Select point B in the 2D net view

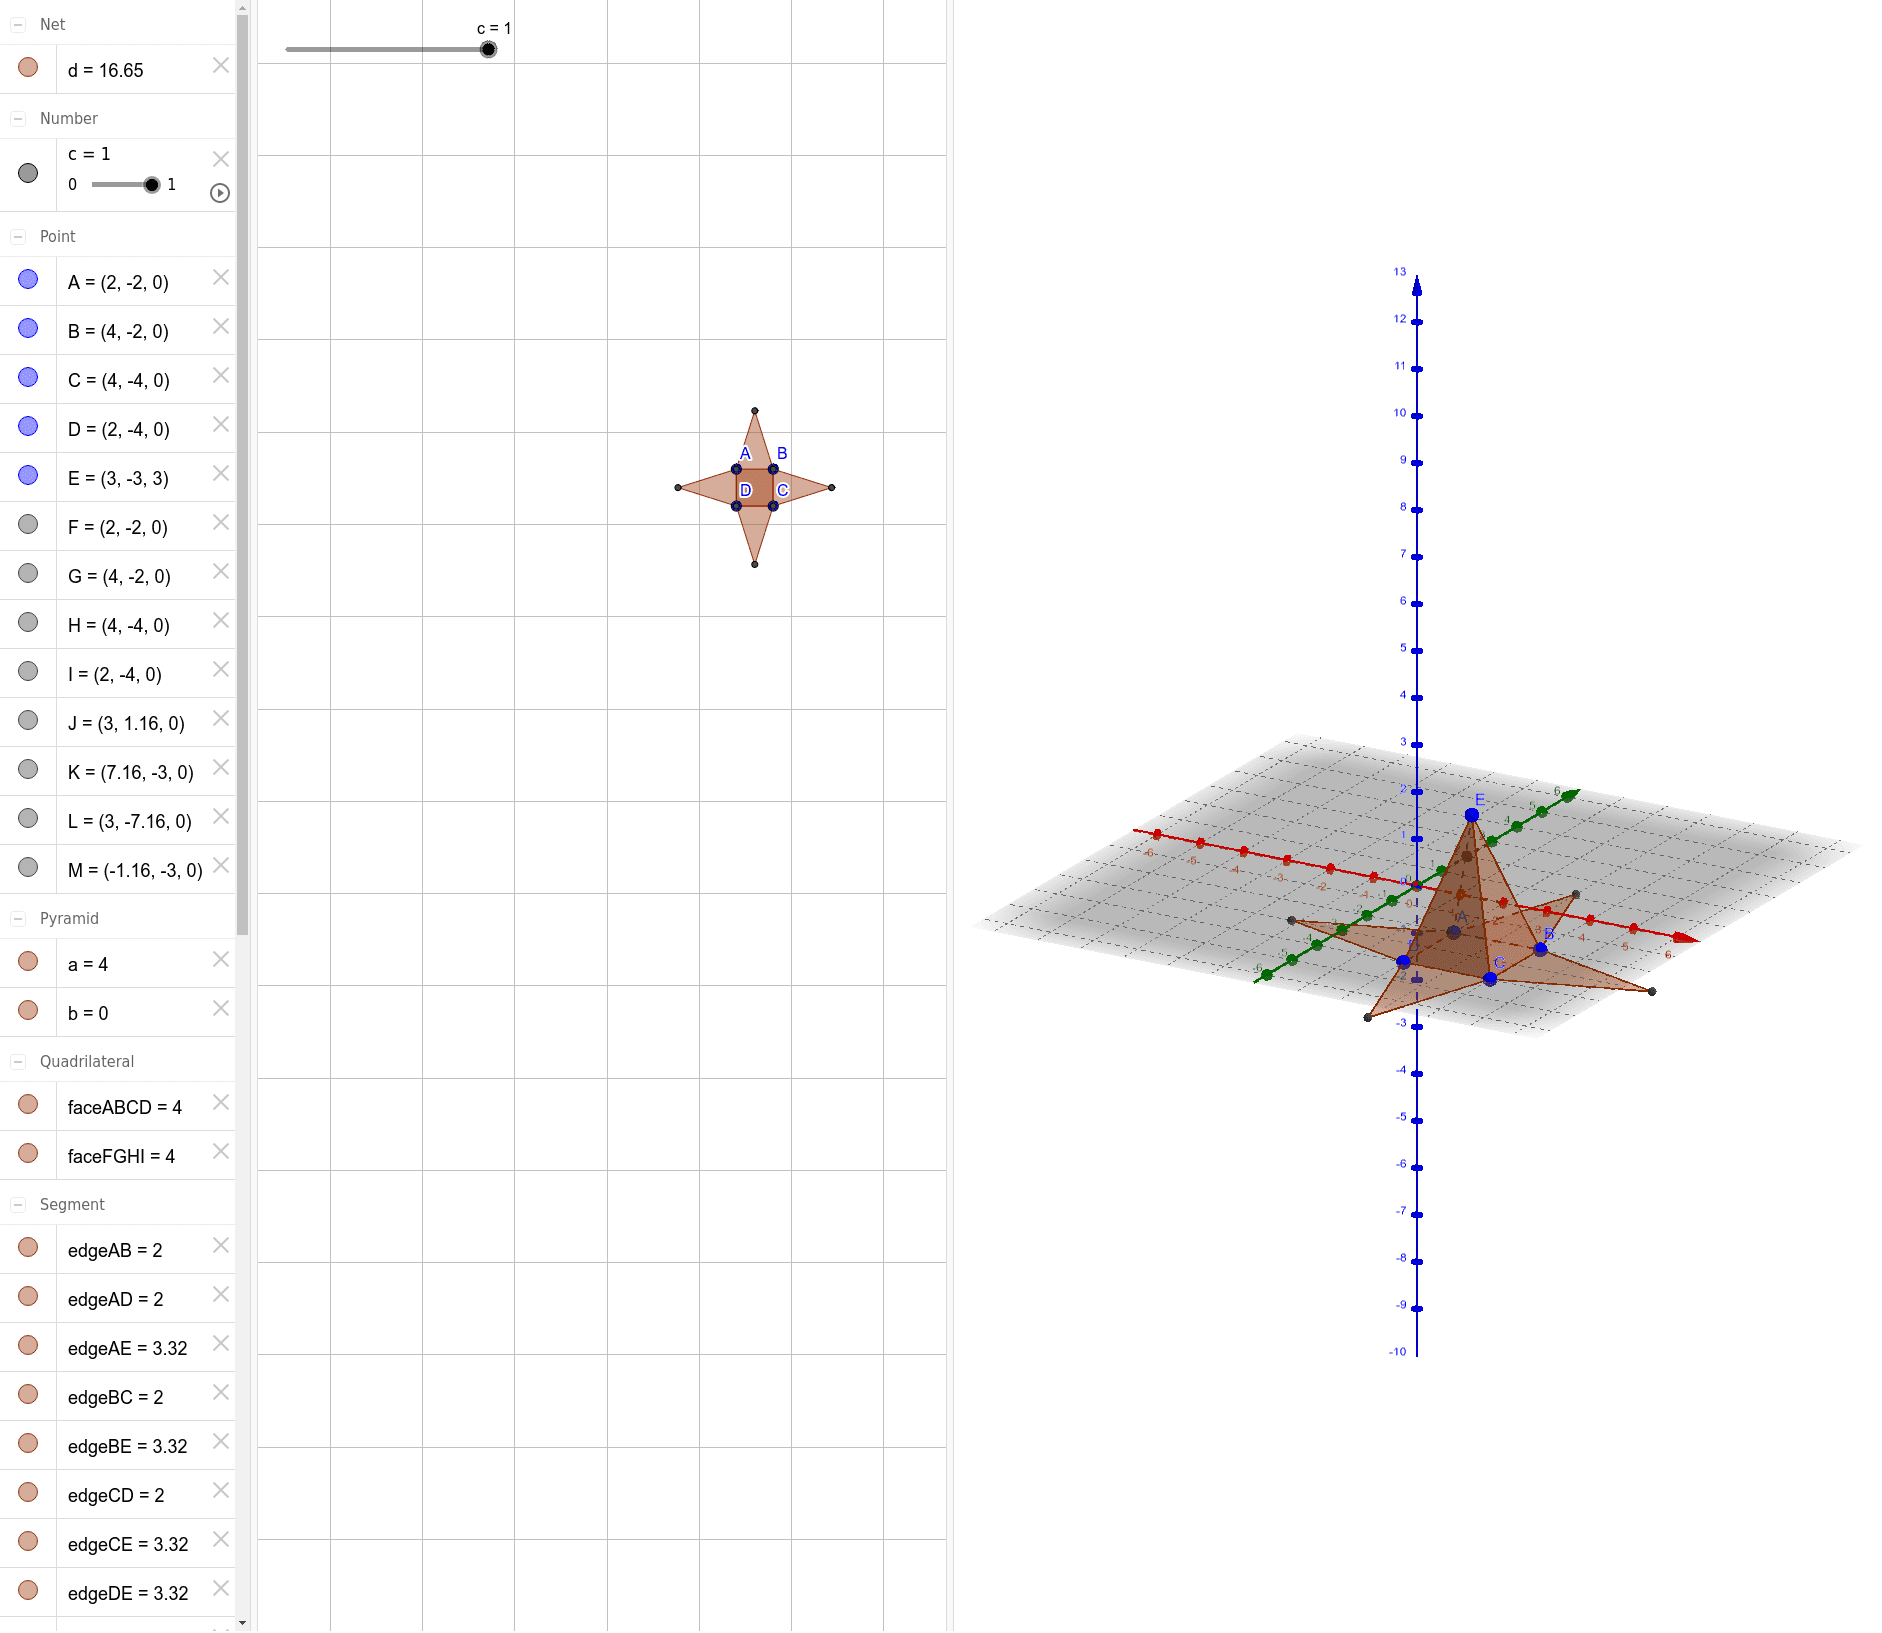773,468
